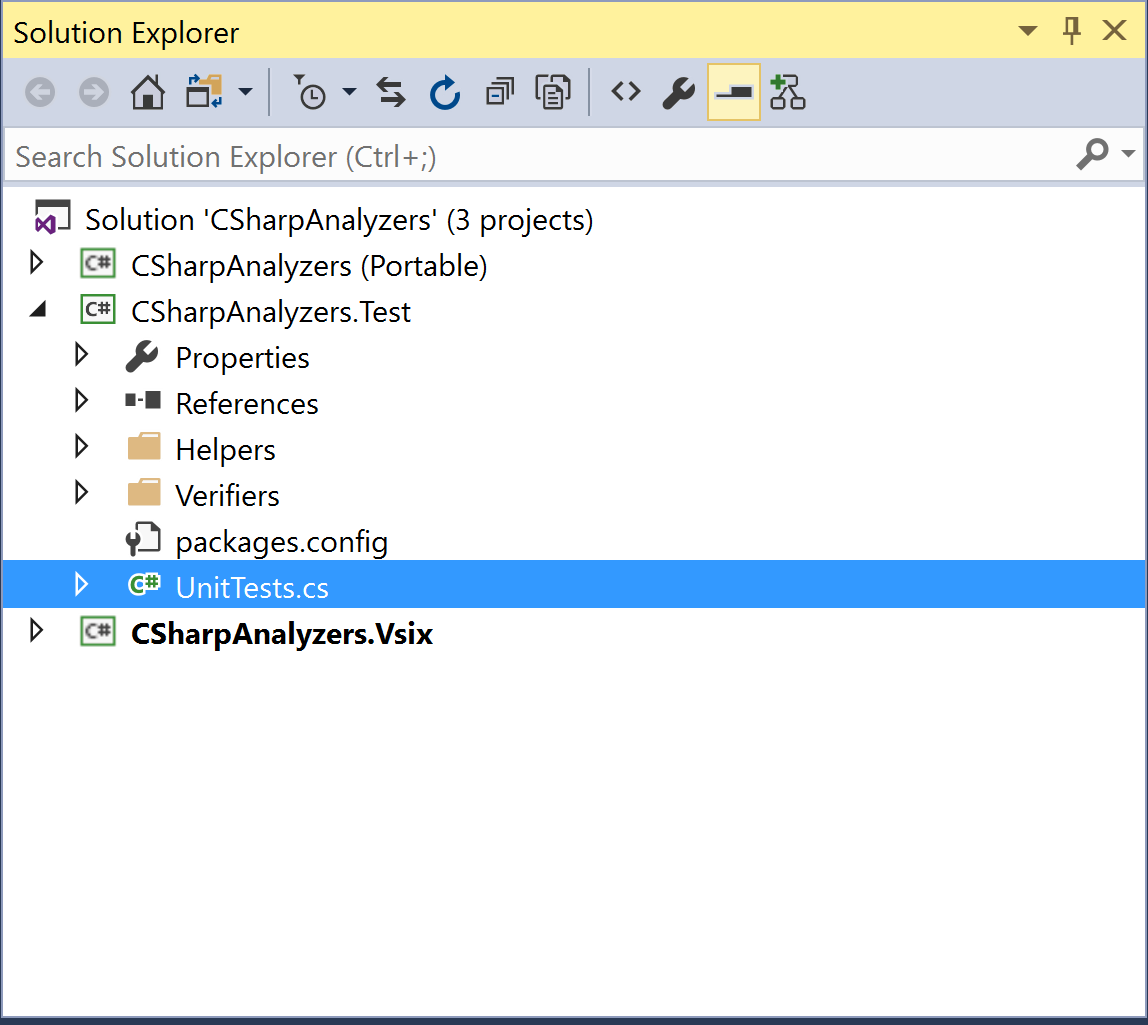This screenshot has width=1148, height=1025.
Task: Open Properties with wrench toolbar icon
Action: click(679, 93)
